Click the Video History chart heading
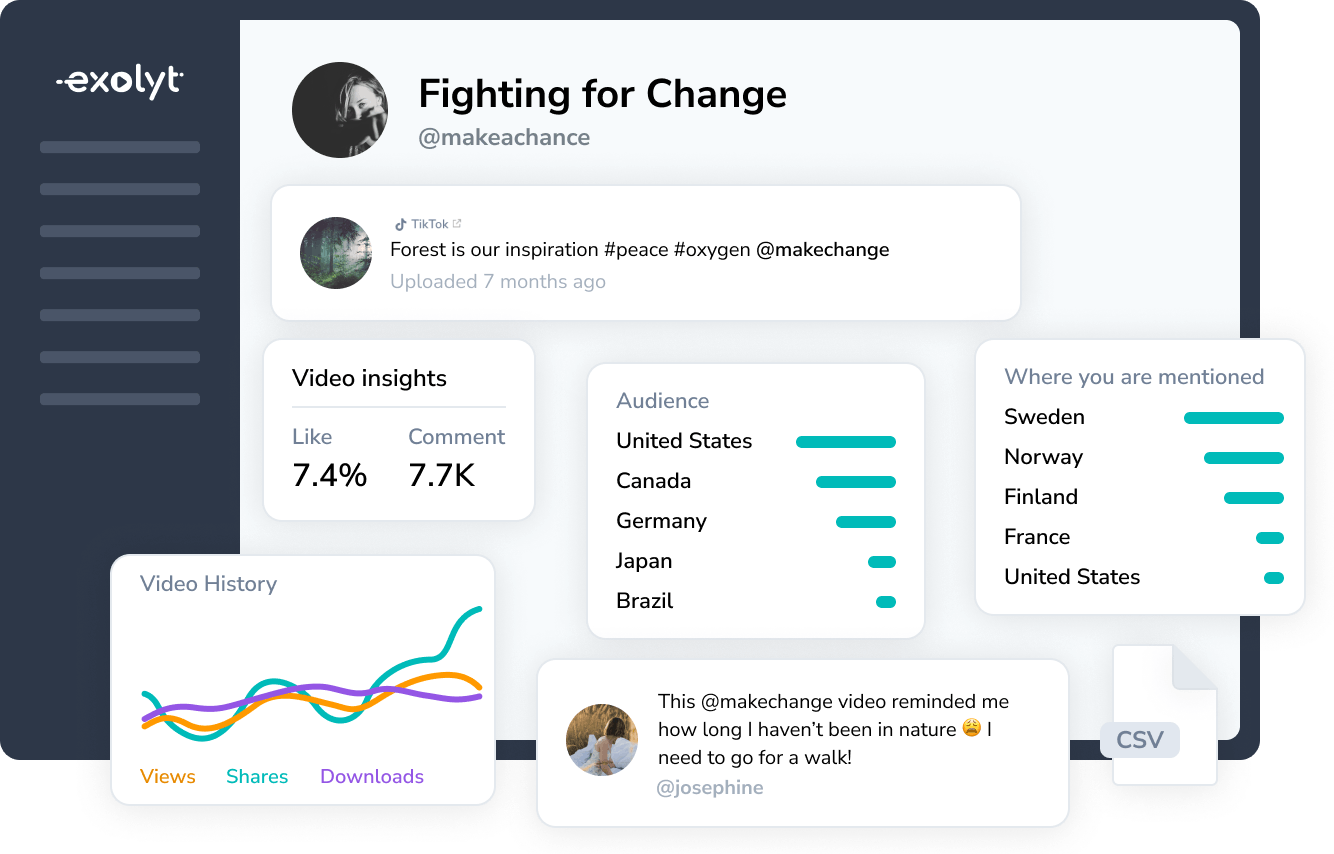Image resolution: width=1334 pixels, height=854 pixels. tap(208, 584)
